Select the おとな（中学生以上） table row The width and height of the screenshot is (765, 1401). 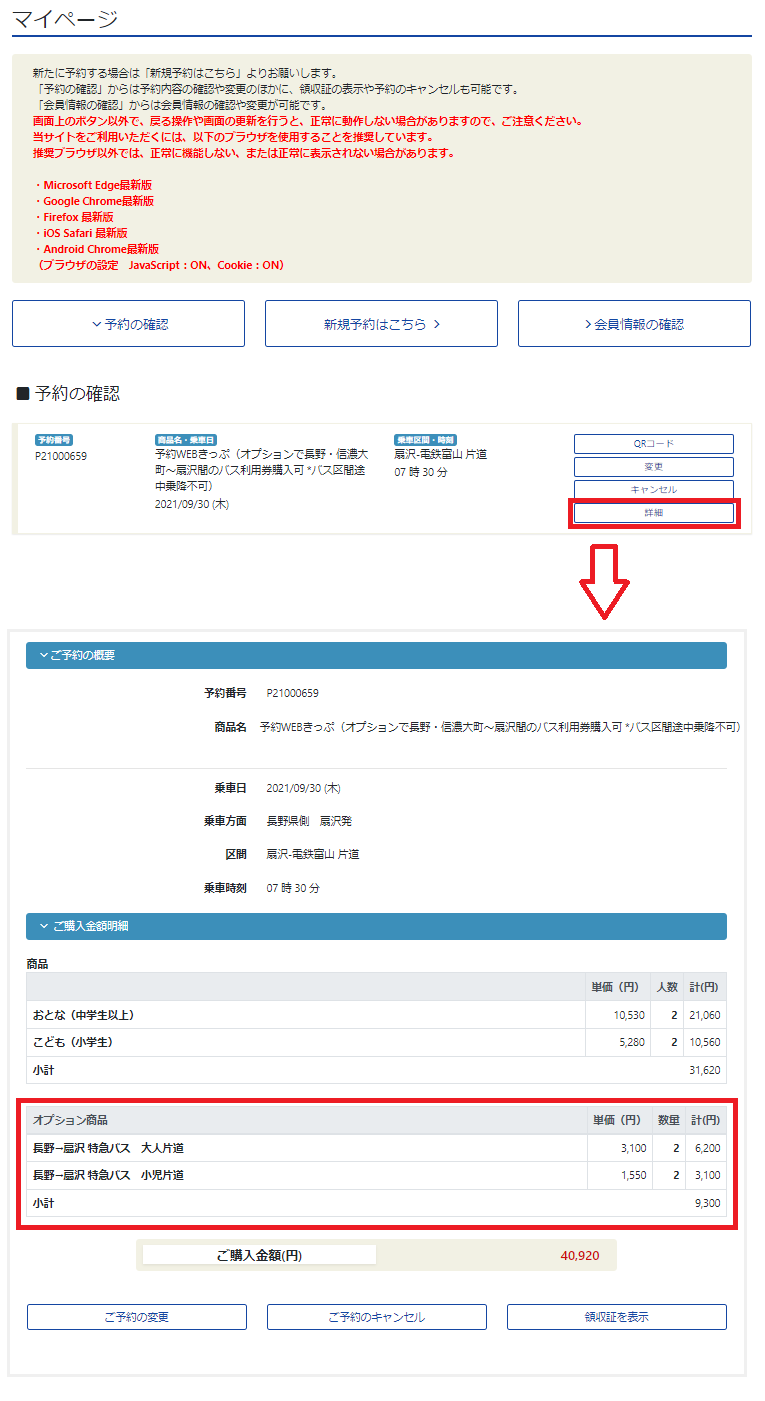point(376,1015)
